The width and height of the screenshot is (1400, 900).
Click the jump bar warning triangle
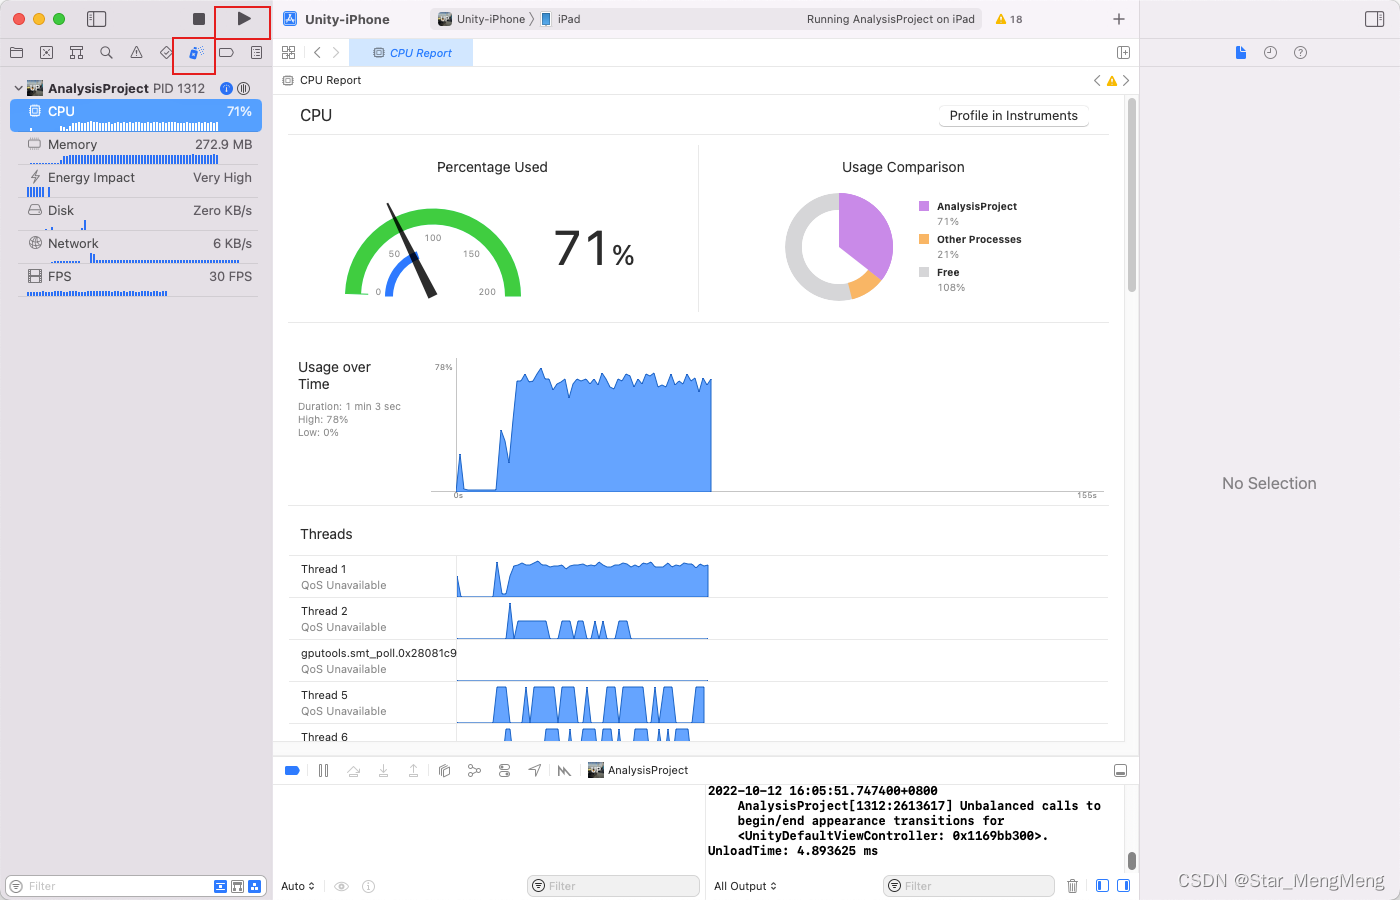point(1111,80)
